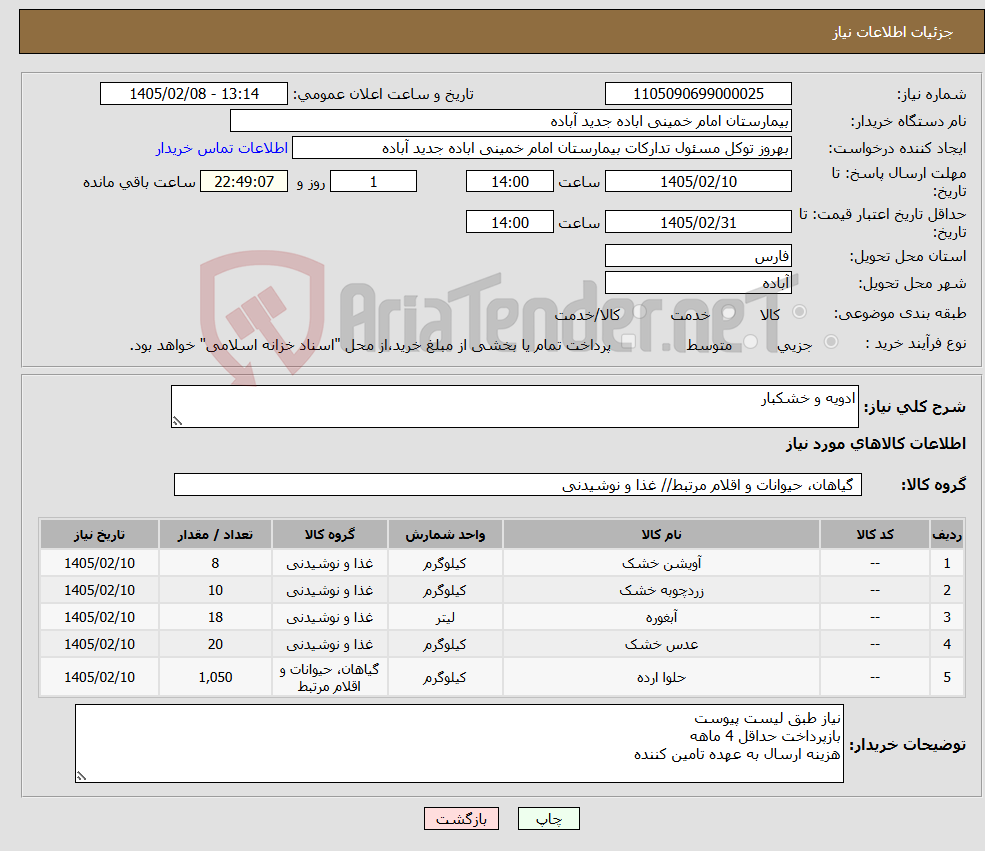Click the buyer notes text area

(x=459, y=744)
